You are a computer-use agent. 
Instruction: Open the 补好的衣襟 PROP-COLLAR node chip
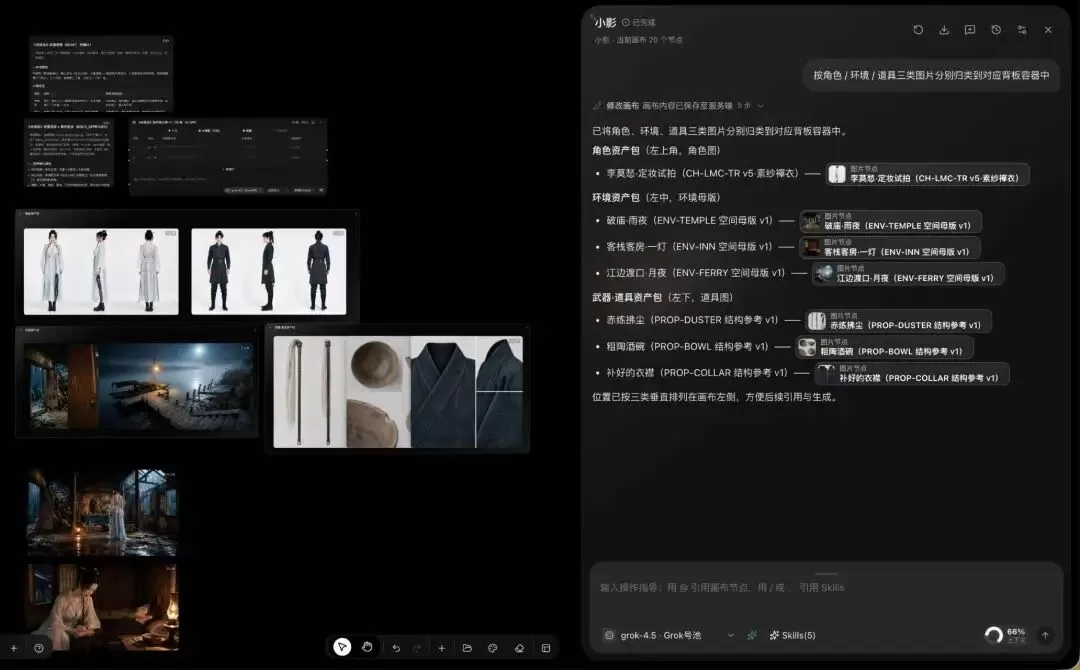pos(912,373)
